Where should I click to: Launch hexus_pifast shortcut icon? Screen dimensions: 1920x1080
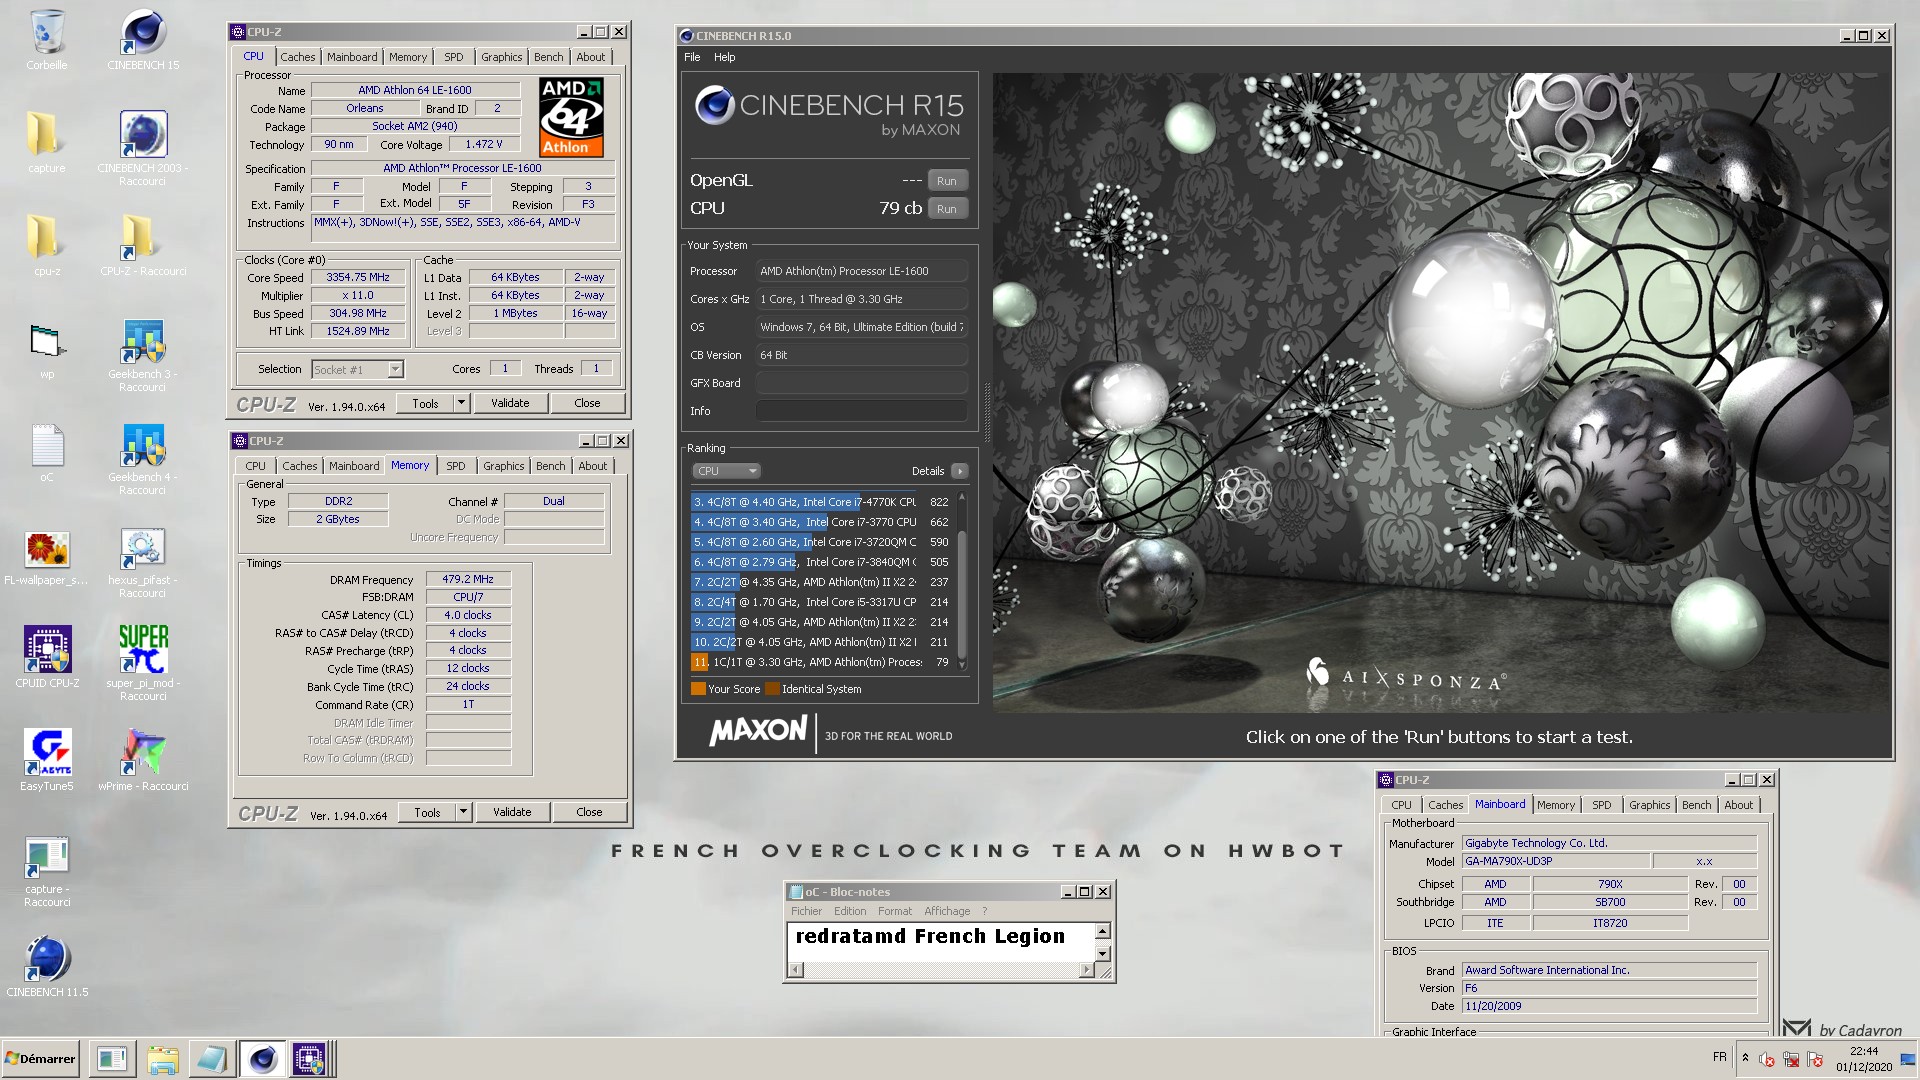[143, 562]
